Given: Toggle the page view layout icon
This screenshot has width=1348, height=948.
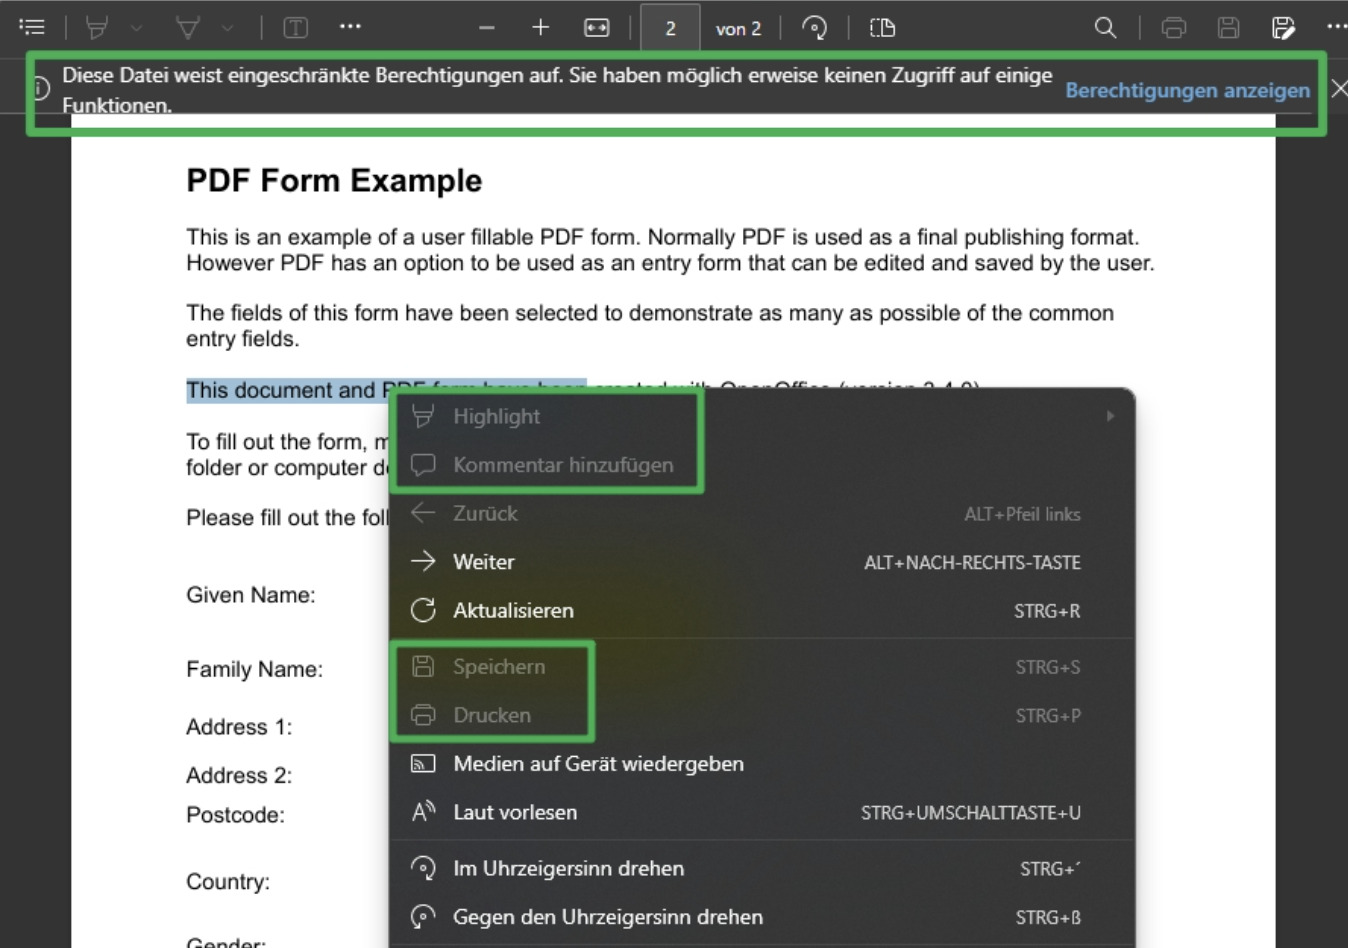Looking at the screenshot, I should [x=882, y=28].
